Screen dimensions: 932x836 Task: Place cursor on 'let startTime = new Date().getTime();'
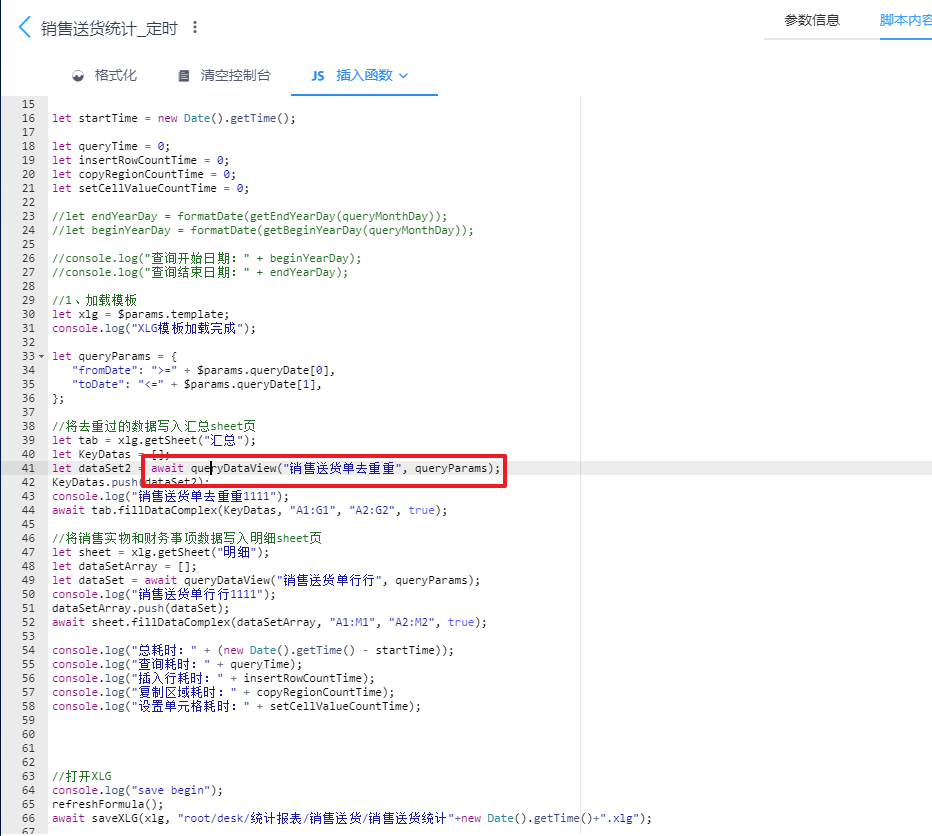(x=174, y=118)
